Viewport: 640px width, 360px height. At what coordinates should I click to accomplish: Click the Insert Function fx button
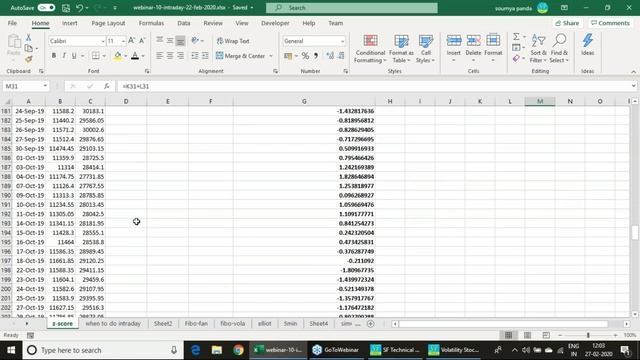107,86
